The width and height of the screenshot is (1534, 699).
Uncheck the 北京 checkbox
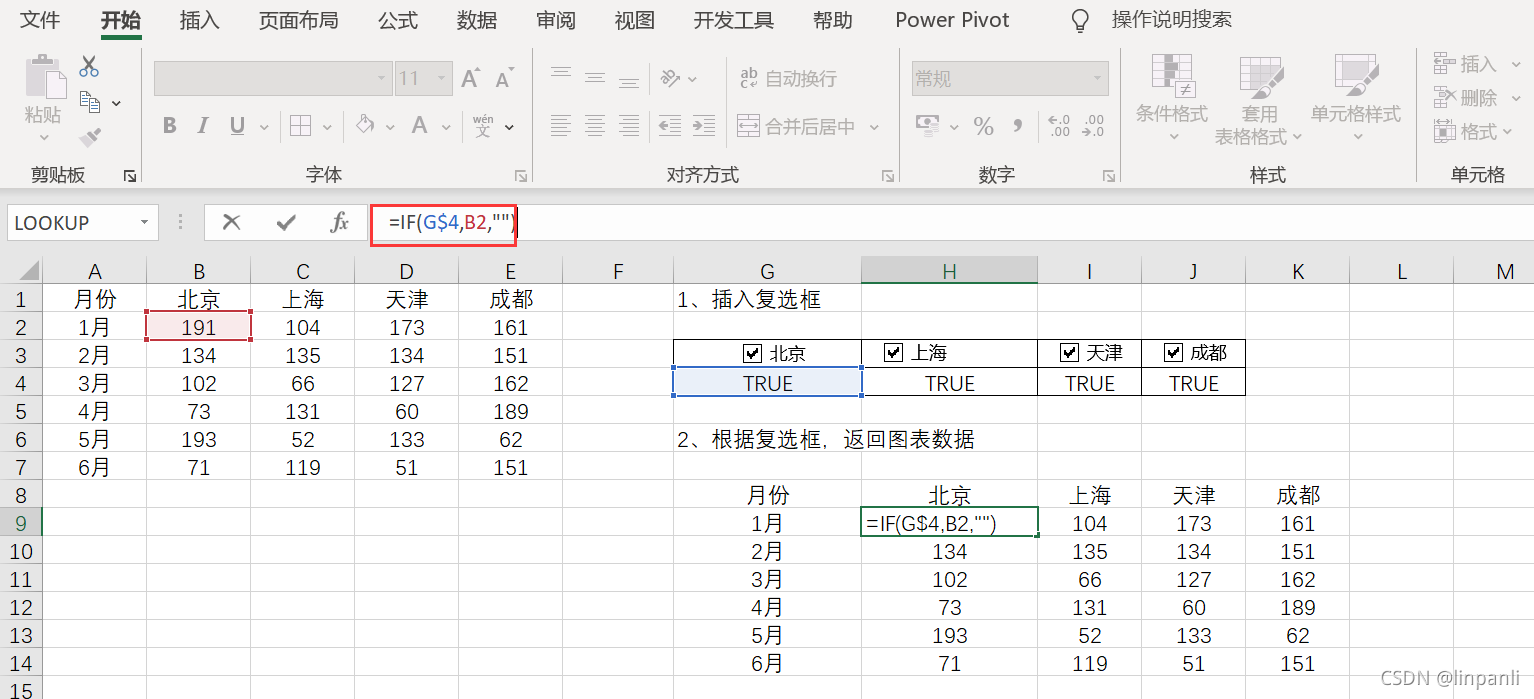(x=751, y=352)
